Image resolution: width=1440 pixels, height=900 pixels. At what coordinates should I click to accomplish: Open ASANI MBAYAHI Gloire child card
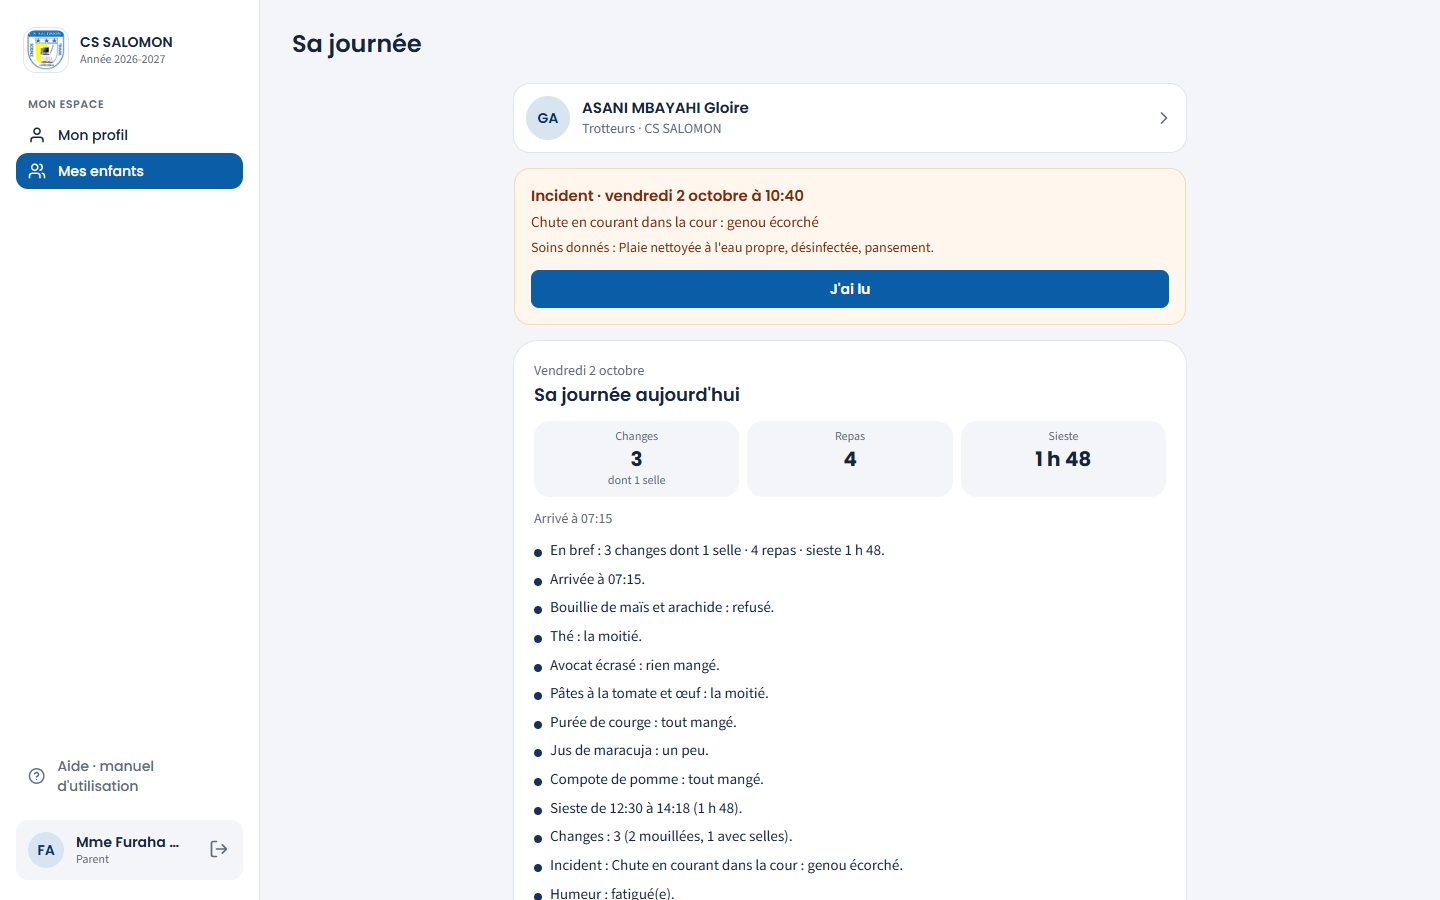pos(850,118)
